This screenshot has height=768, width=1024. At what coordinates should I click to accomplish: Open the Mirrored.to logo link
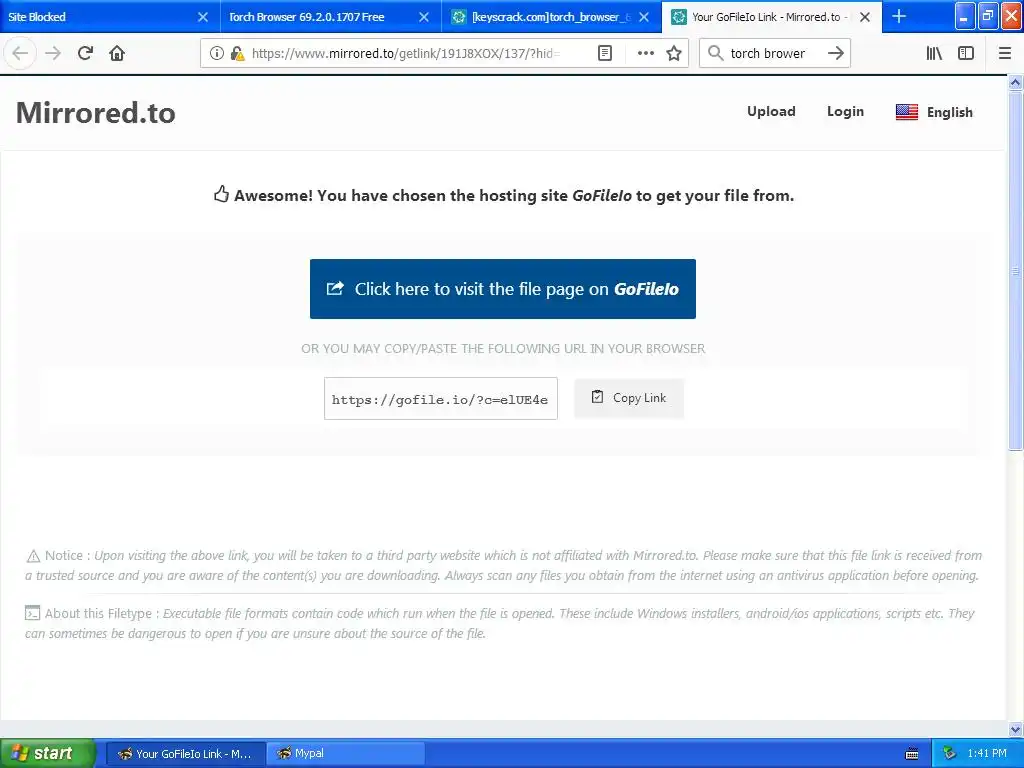(x=95, y=112)
